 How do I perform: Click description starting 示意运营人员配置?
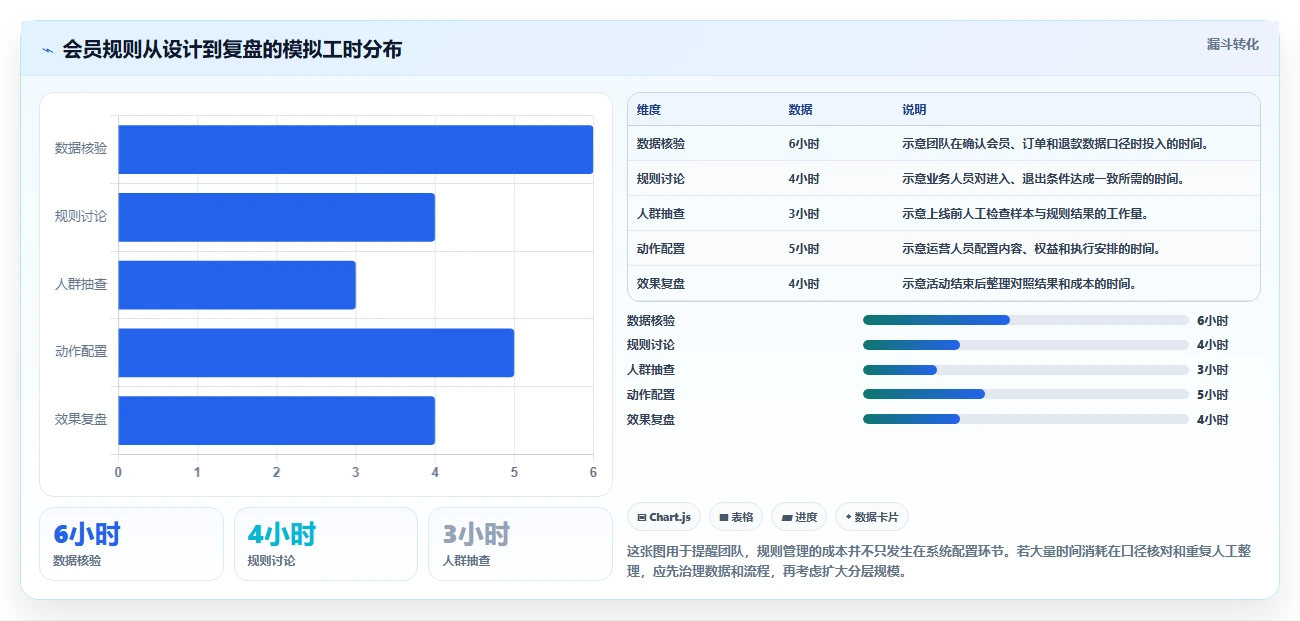point(1031,249)
